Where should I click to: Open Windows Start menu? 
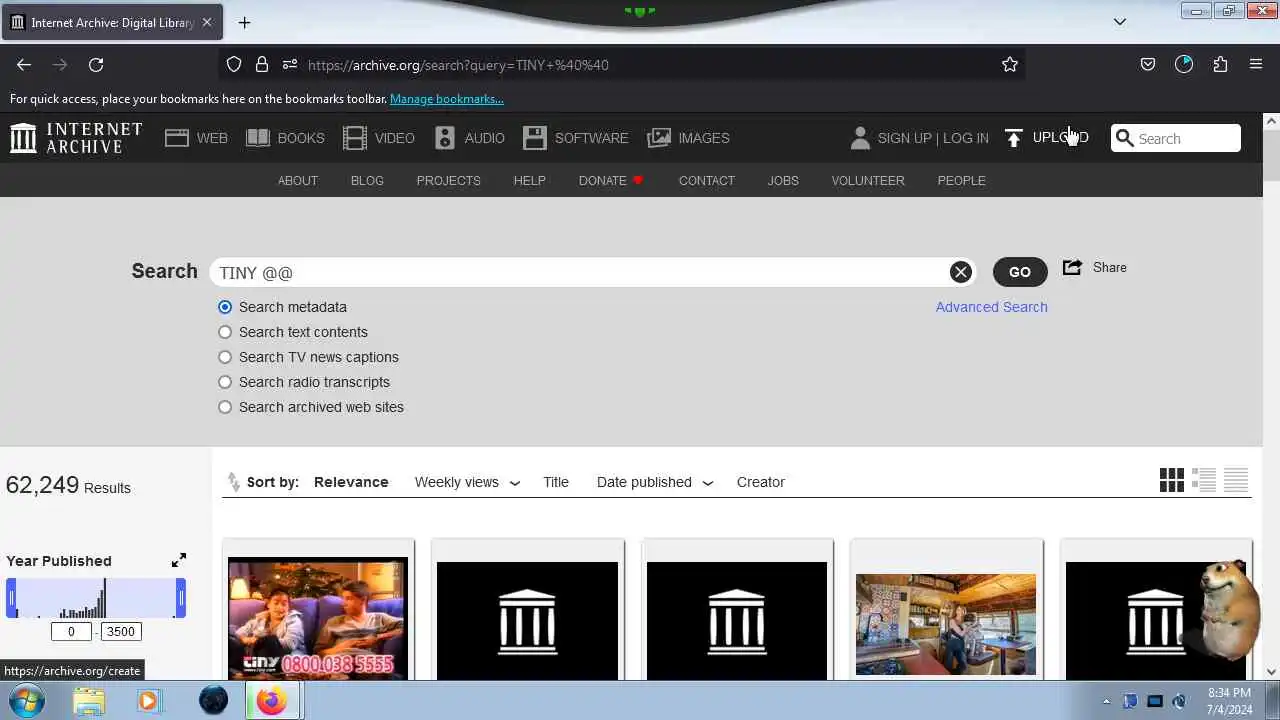pyautogui.click(x=27, y=701)
